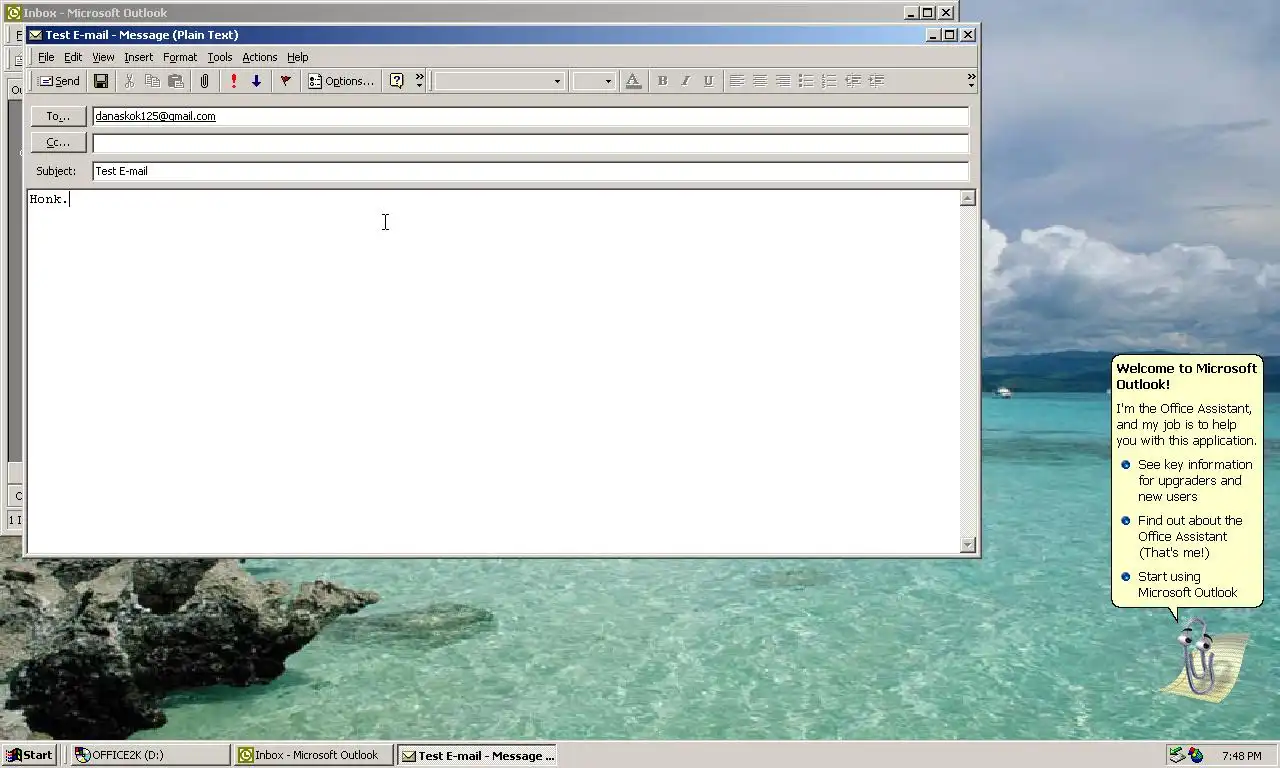The height and width of the screenshot is (768, 1280).
Task: Toggle Underline formatting
Action: [x=708, y=81]
